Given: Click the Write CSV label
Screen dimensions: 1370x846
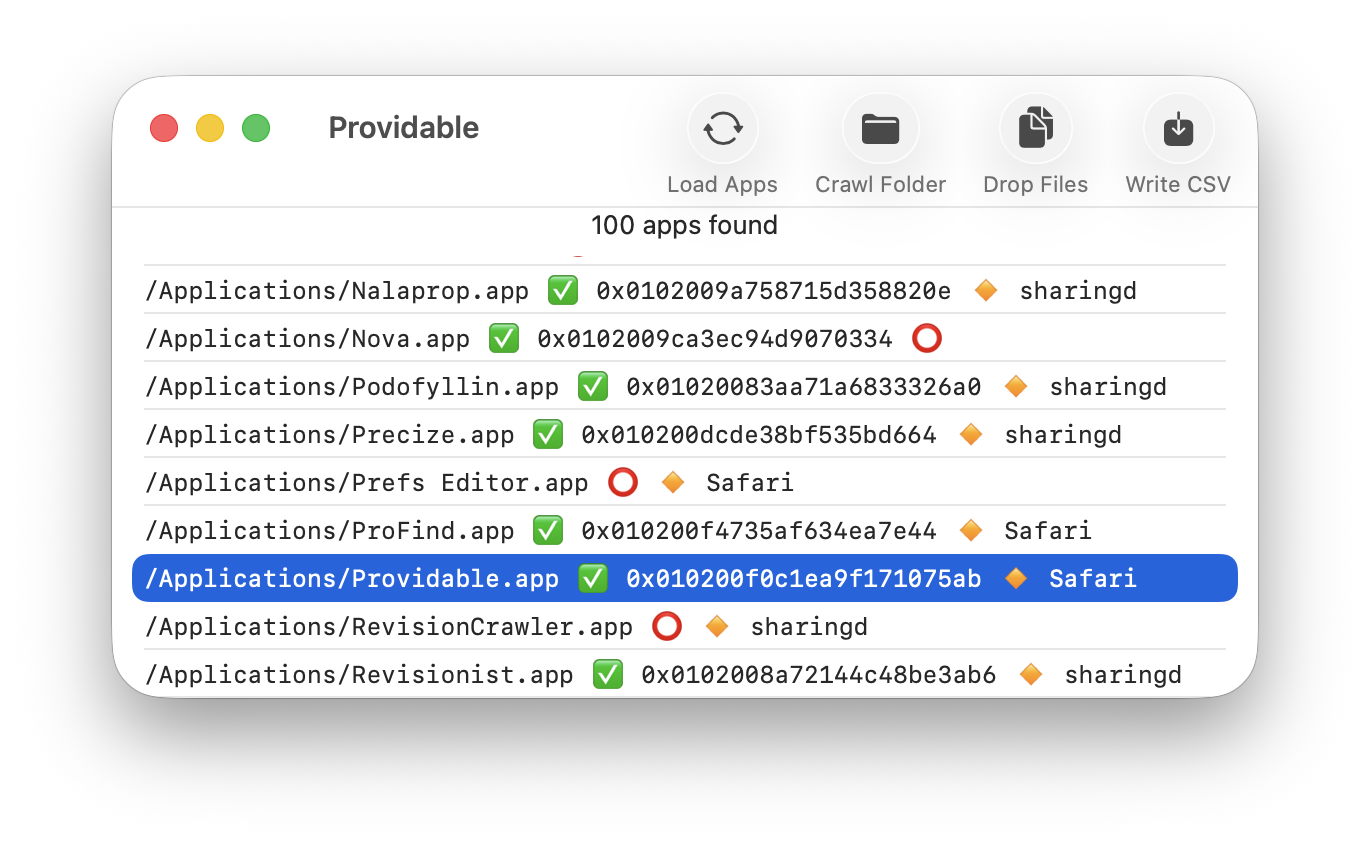Looking at the screenshot, I should (x=1178, y=185).
